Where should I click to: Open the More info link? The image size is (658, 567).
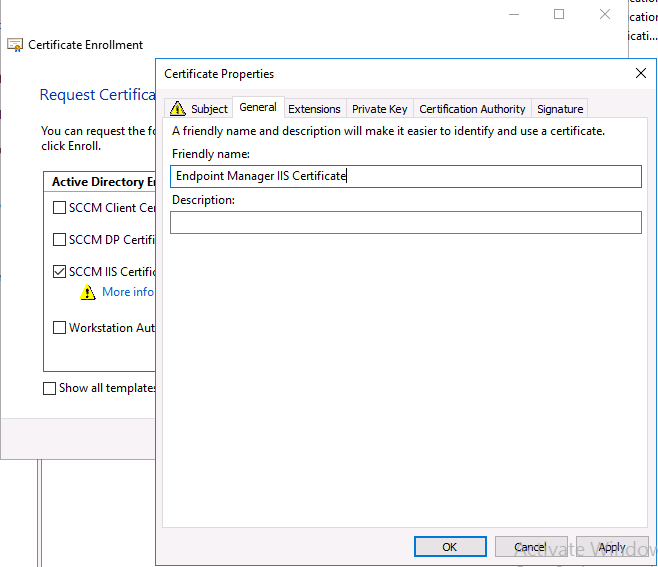tap(128, 292)
